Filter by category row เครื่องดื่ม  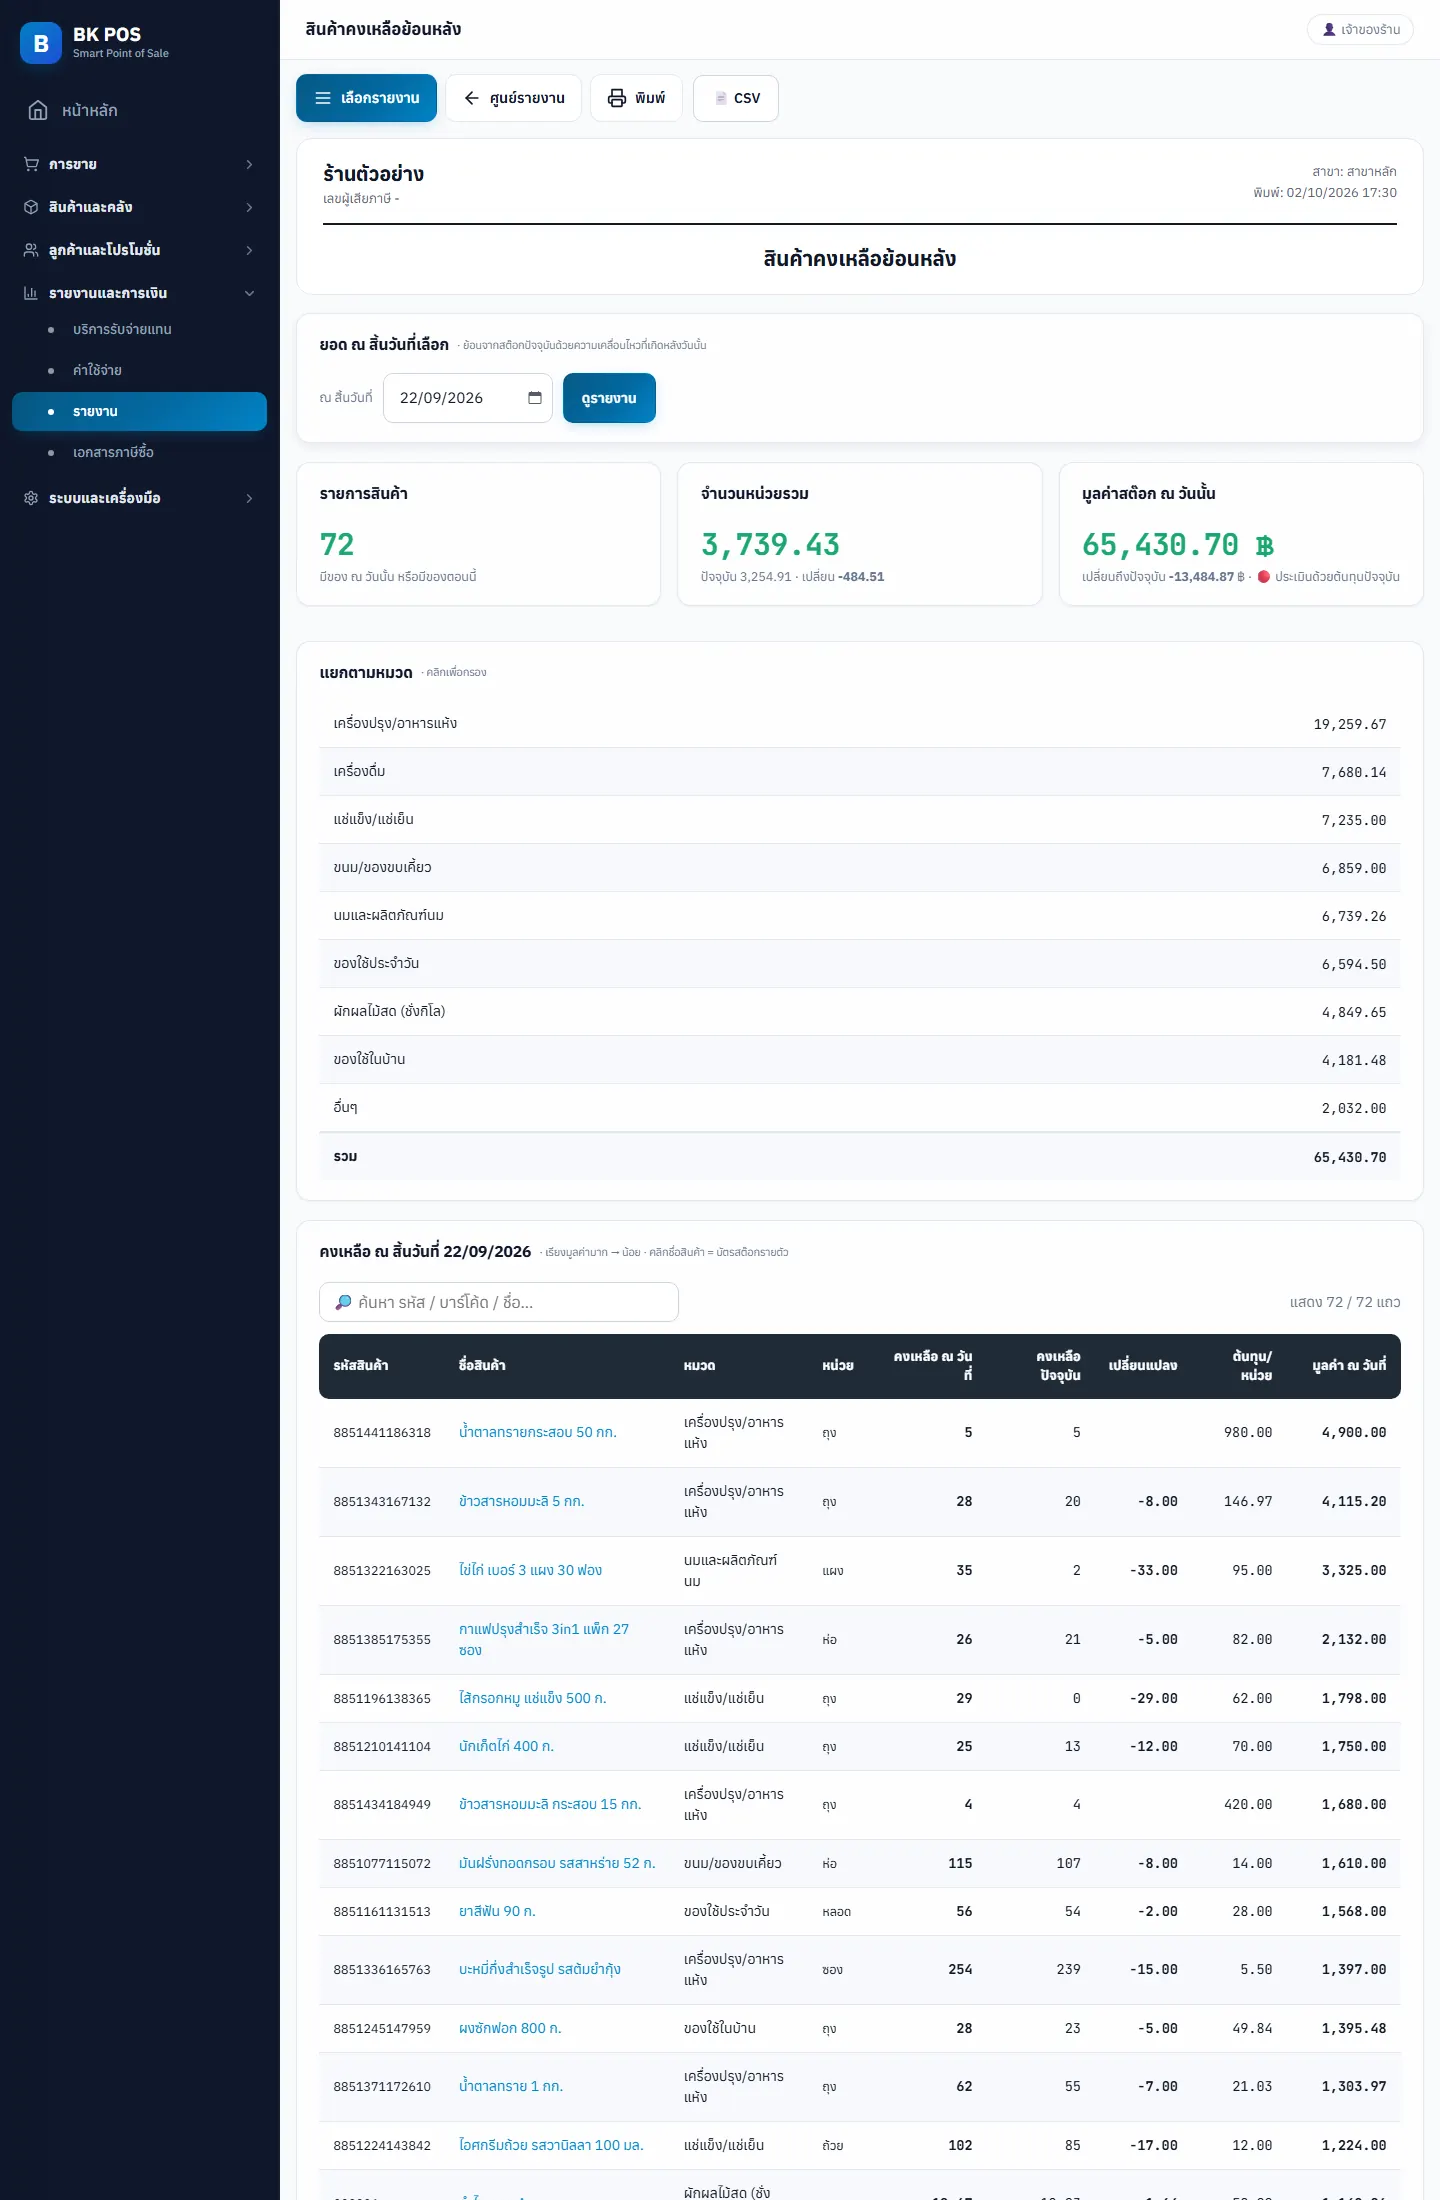[x=860, y=772]
